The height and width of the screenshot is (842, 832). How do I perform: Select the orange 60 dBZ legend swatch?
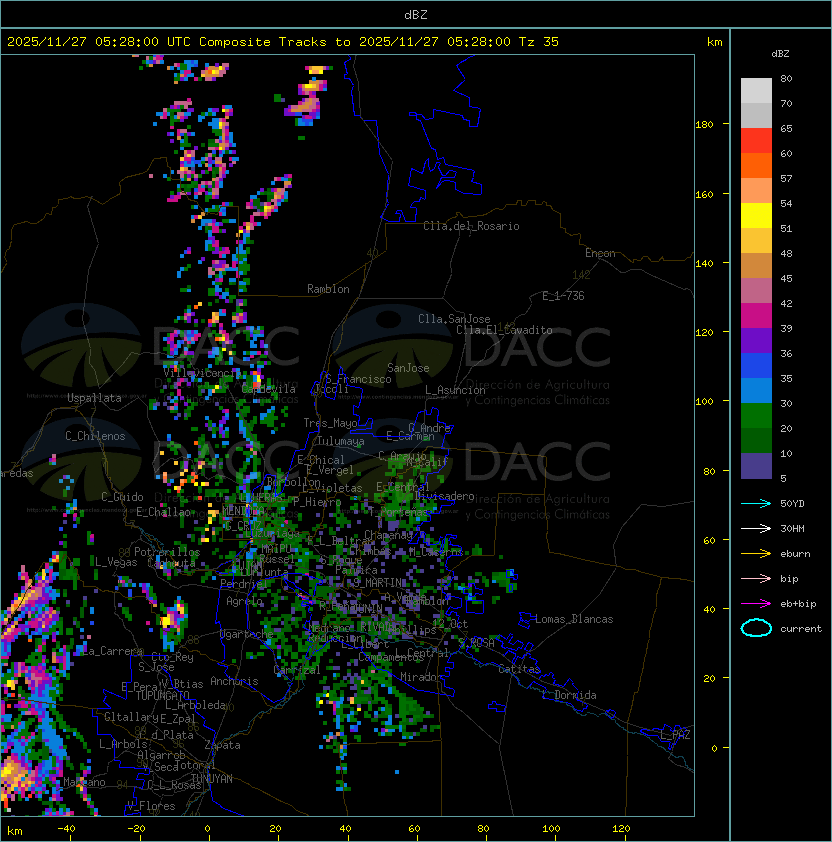[756, 165]
